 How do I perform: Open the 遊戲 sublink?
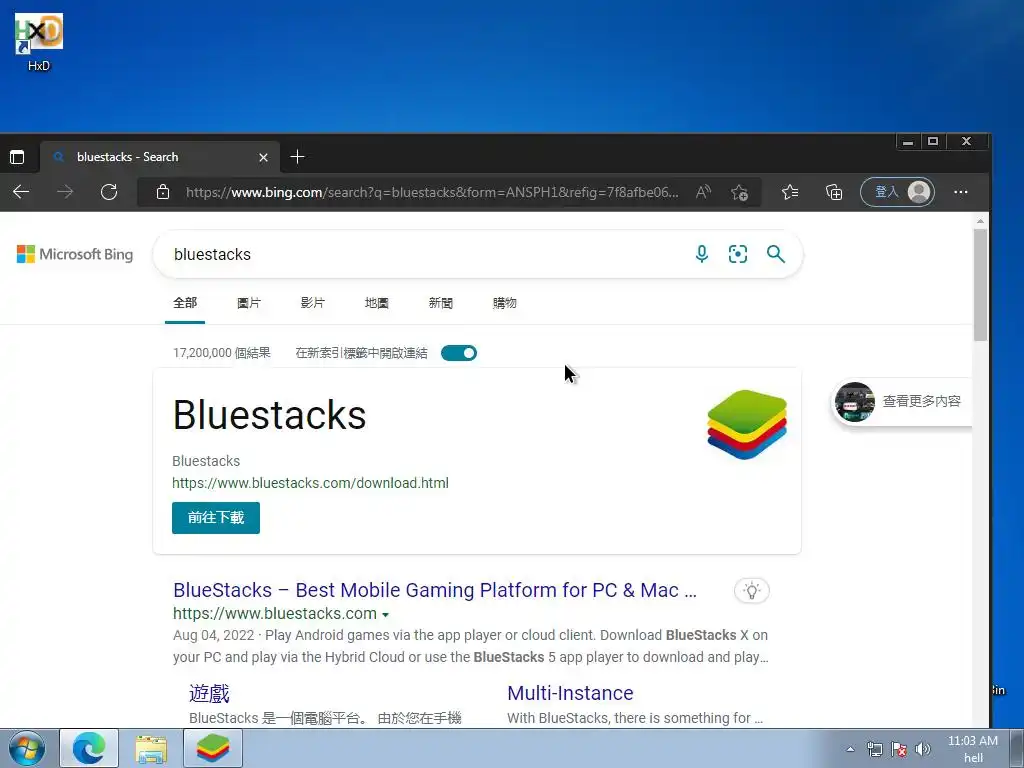pyautogui.click(x=209, y=693)
